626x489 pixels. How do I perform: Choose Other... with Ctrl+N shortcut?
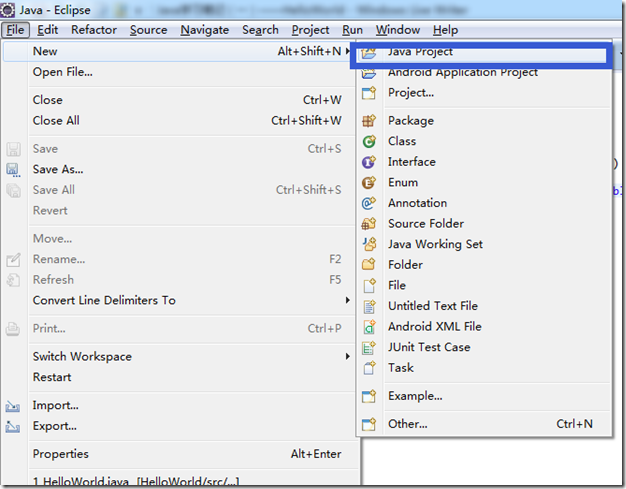(x=484, y=424)
